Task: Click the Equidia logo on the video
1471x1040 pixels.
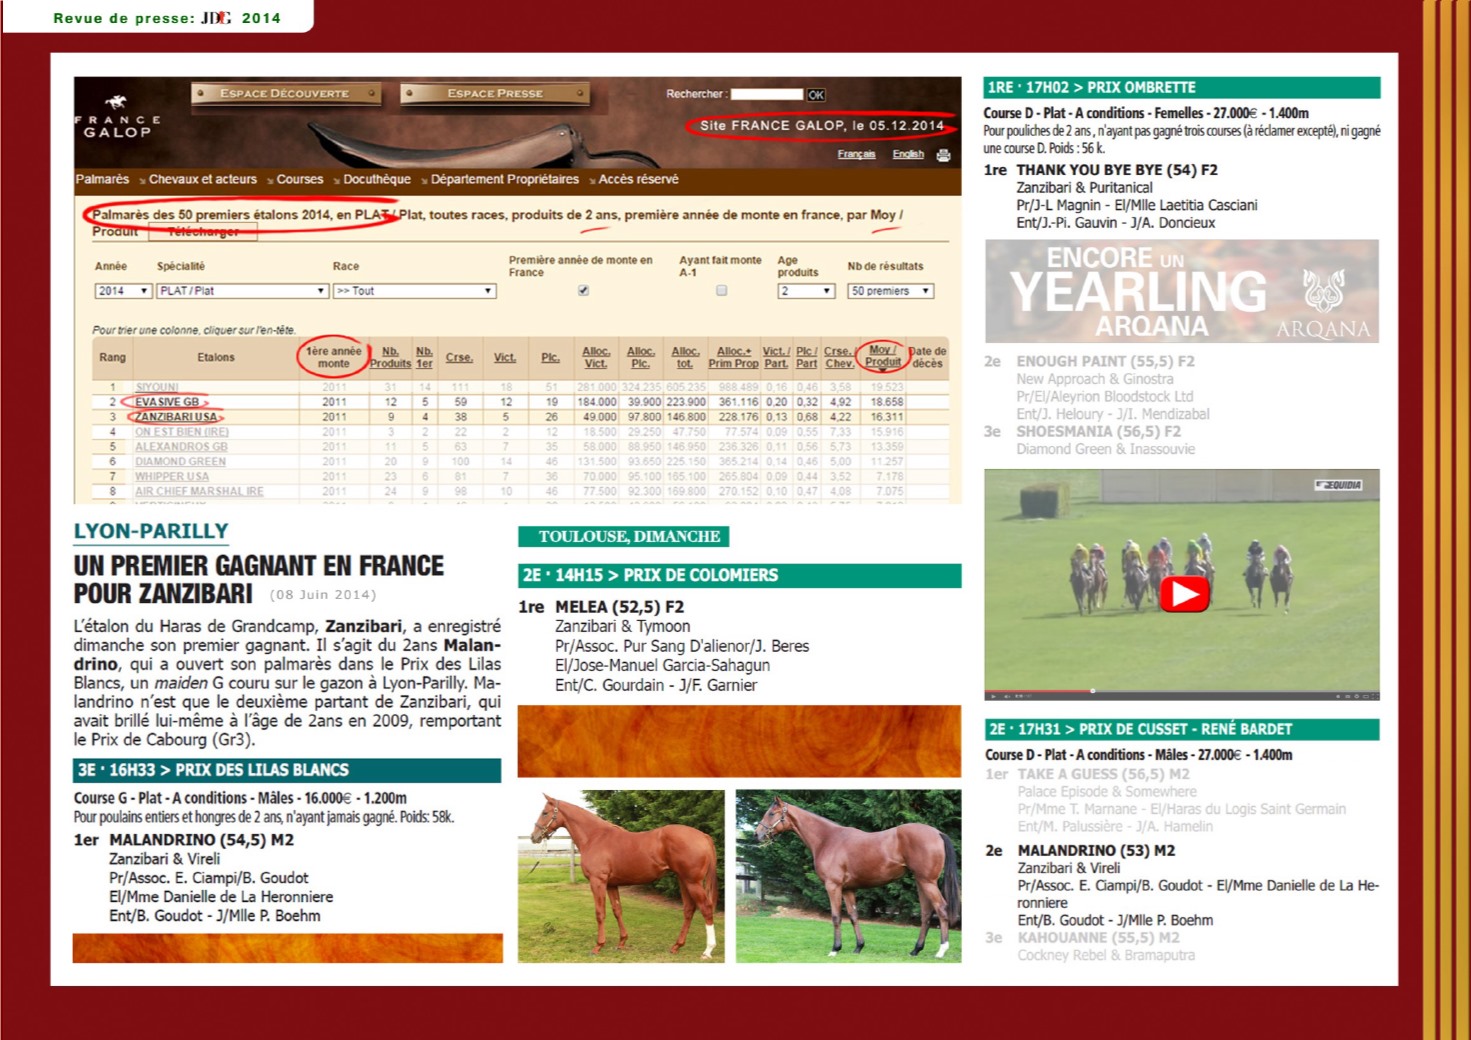Action: (1338, 485)
